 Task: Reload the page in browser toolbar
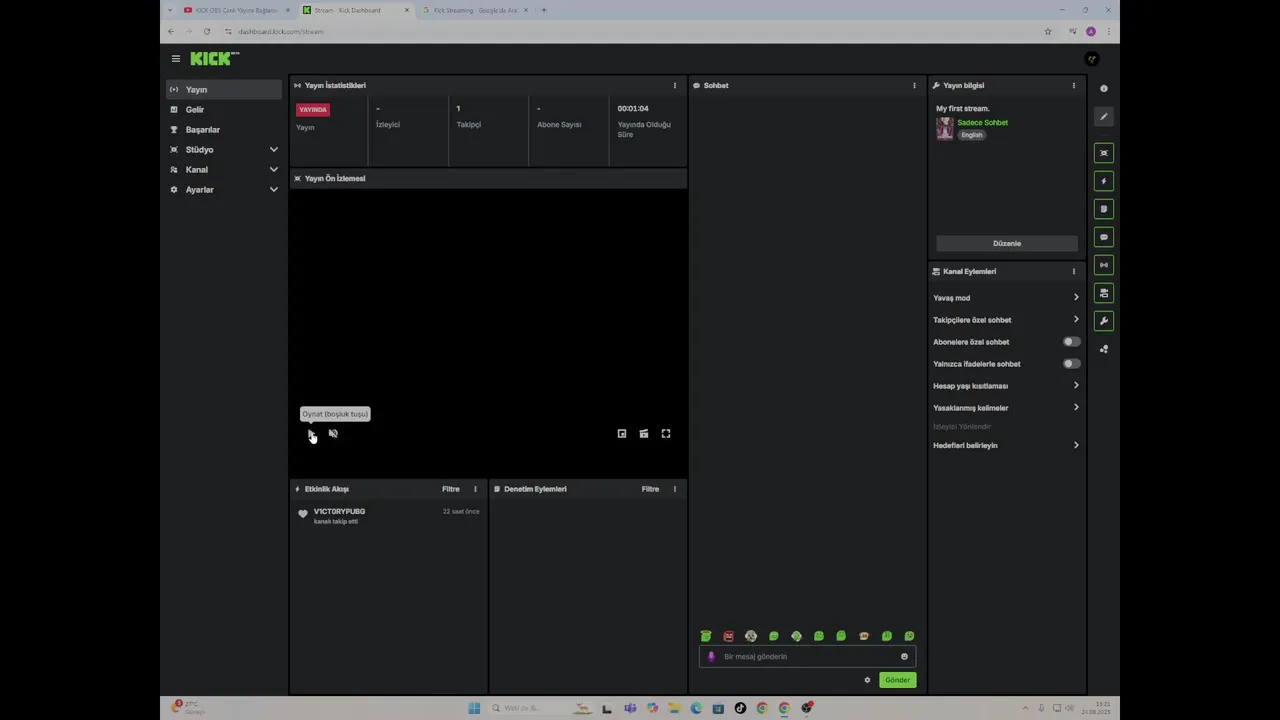tap(207, 32)
